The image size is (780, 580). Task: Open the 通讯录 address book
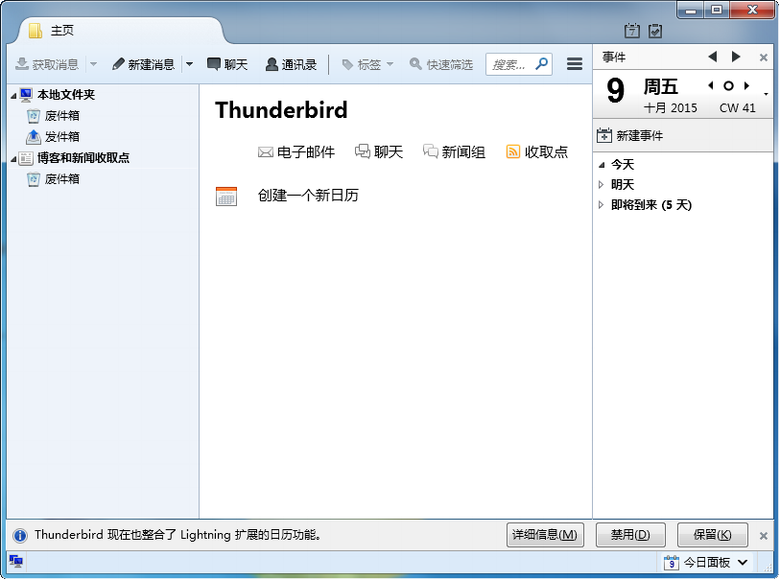(x=291, y=64)
